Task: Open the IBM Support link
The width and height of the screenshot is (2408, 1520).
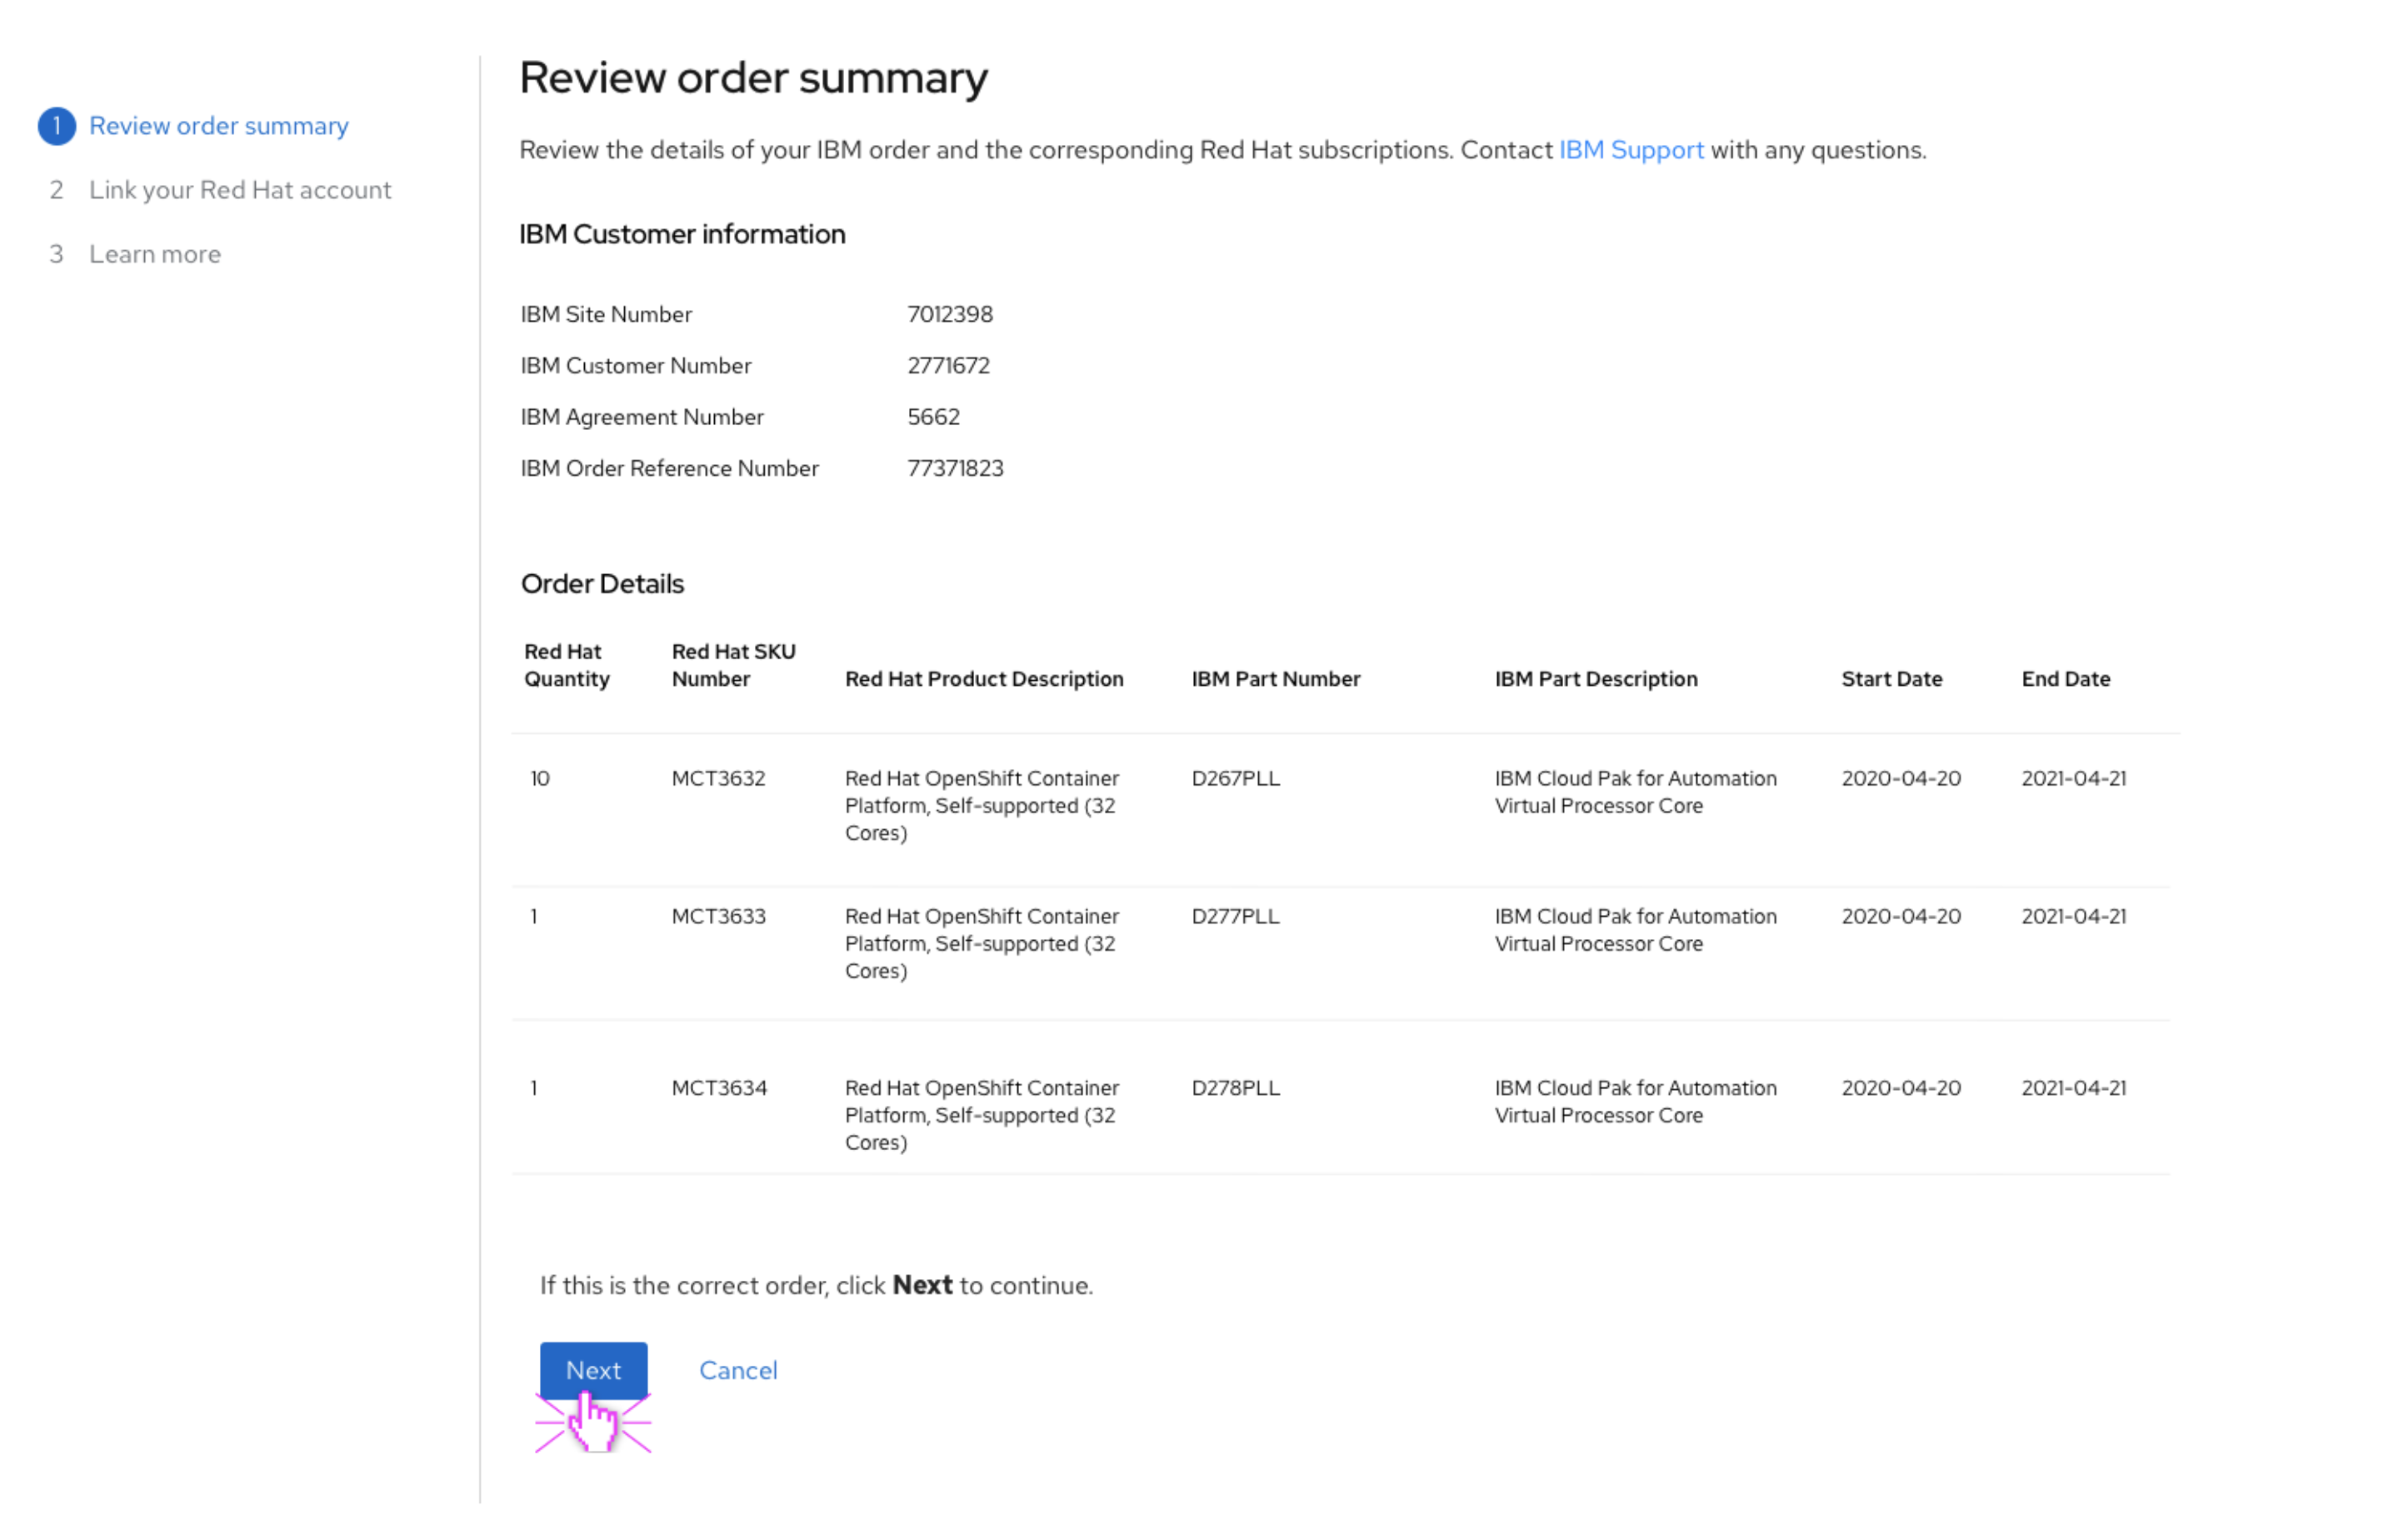Action: tap(1630, 150)
